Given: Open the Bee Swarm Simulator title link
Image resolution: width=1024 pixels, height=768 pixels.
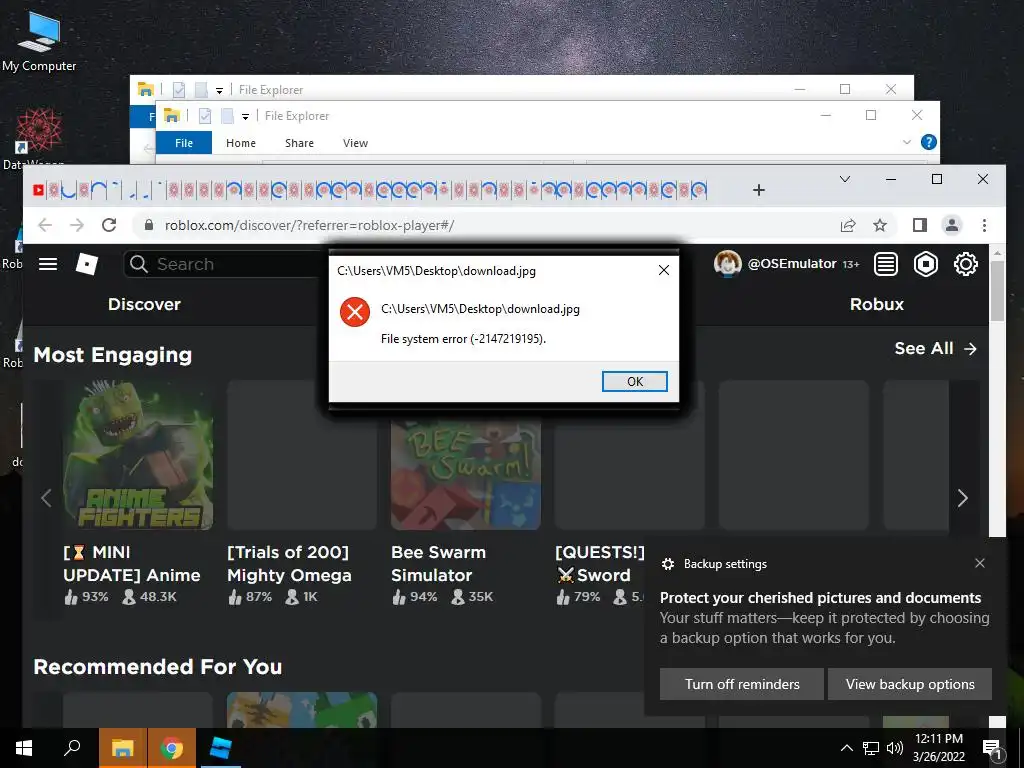Looking at the screenshot, I should pos(438,564).
